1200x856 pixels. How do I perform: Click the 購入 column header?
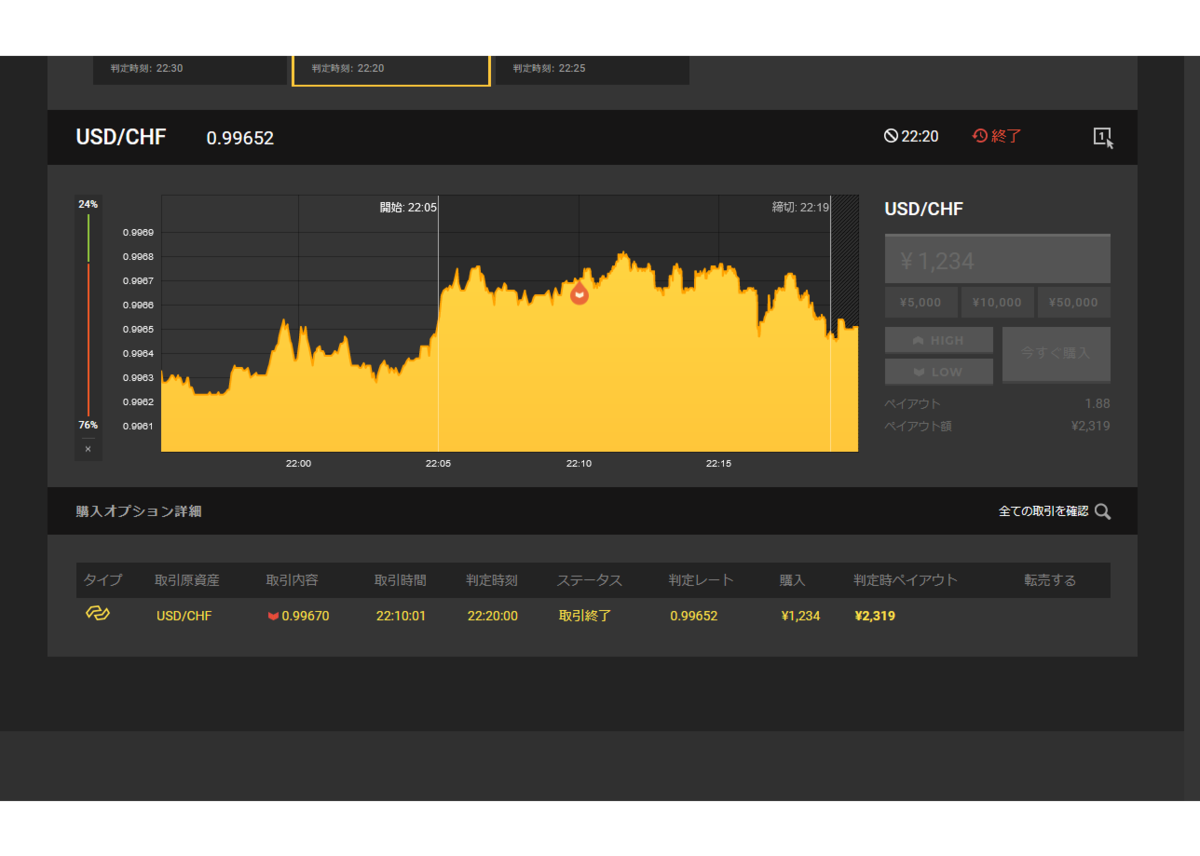793,581
